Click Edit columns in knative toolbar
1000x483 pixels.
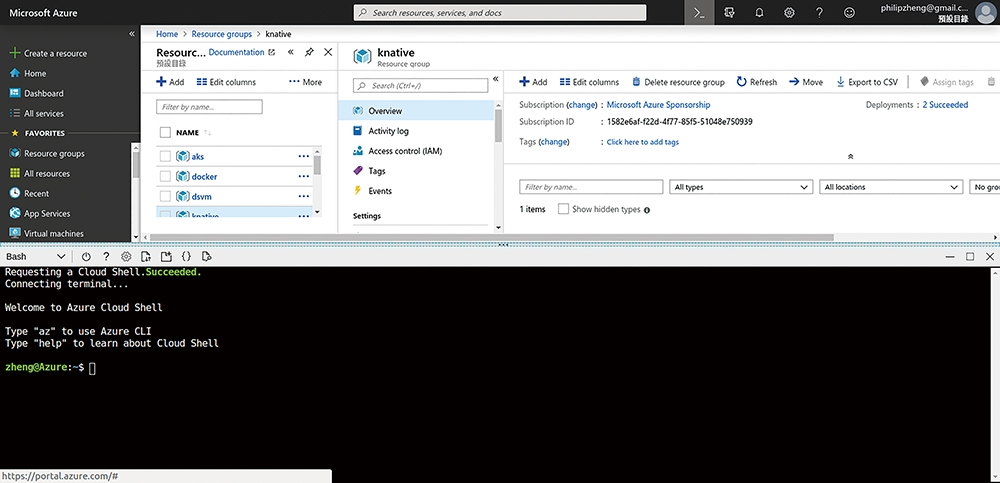pyautogui.click(x=589, y=82)
